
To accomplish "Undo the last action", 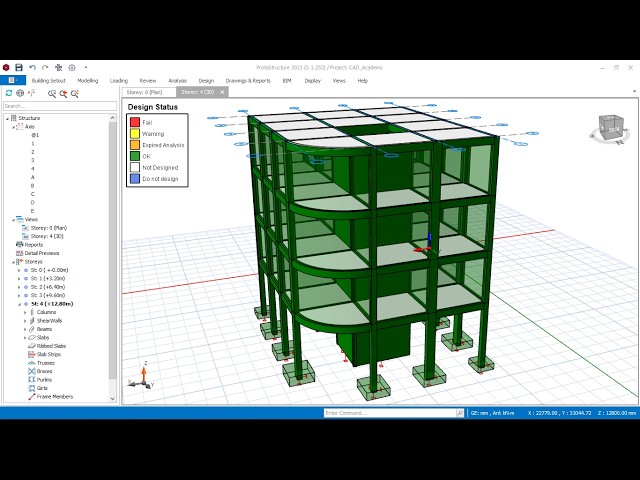I will click(32, 67).
